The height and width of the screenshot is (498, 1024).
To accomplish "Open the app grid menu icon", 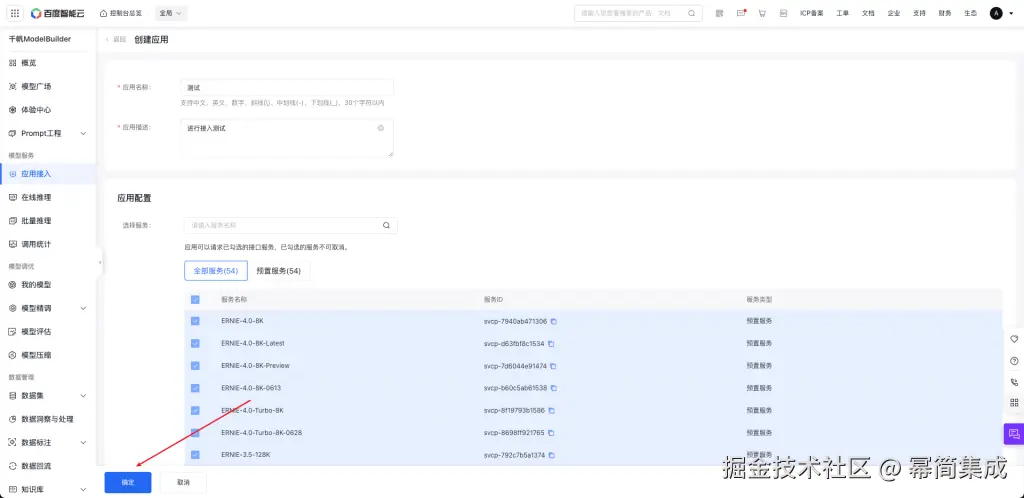I will 15,13.
